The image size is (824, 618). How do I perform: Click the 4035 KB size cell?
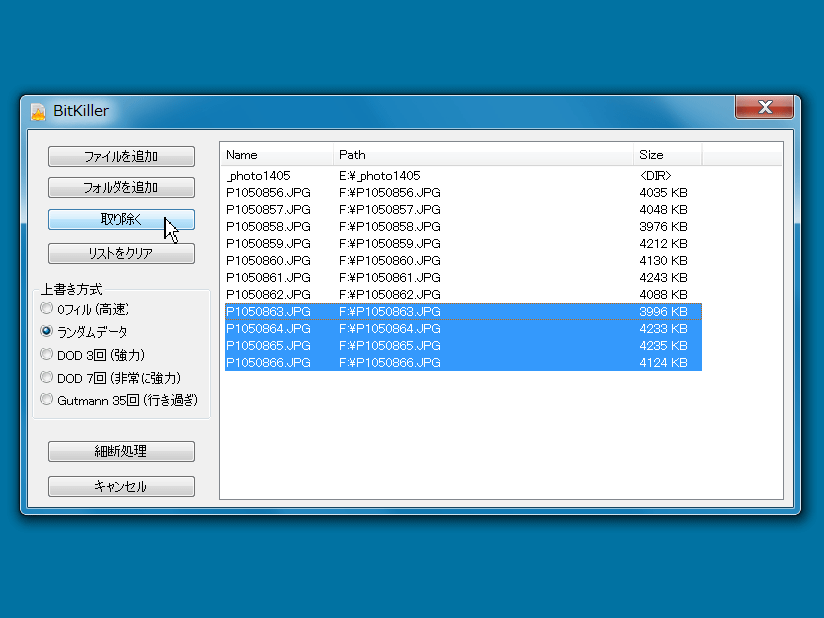point(663,193)
